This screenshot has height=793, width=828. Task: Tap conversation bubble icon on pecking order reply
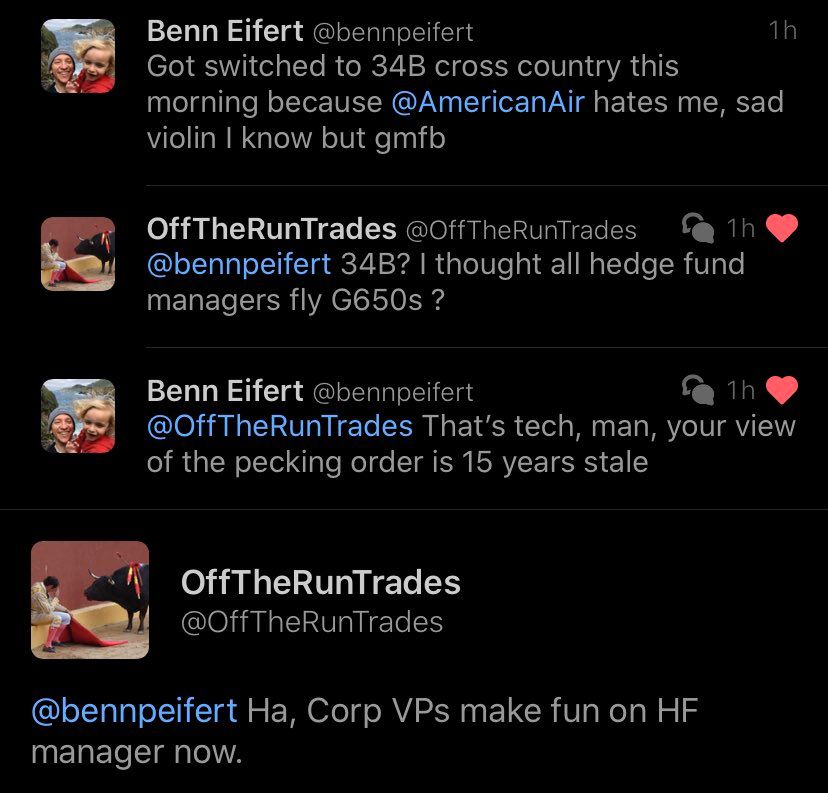point(696,390)
